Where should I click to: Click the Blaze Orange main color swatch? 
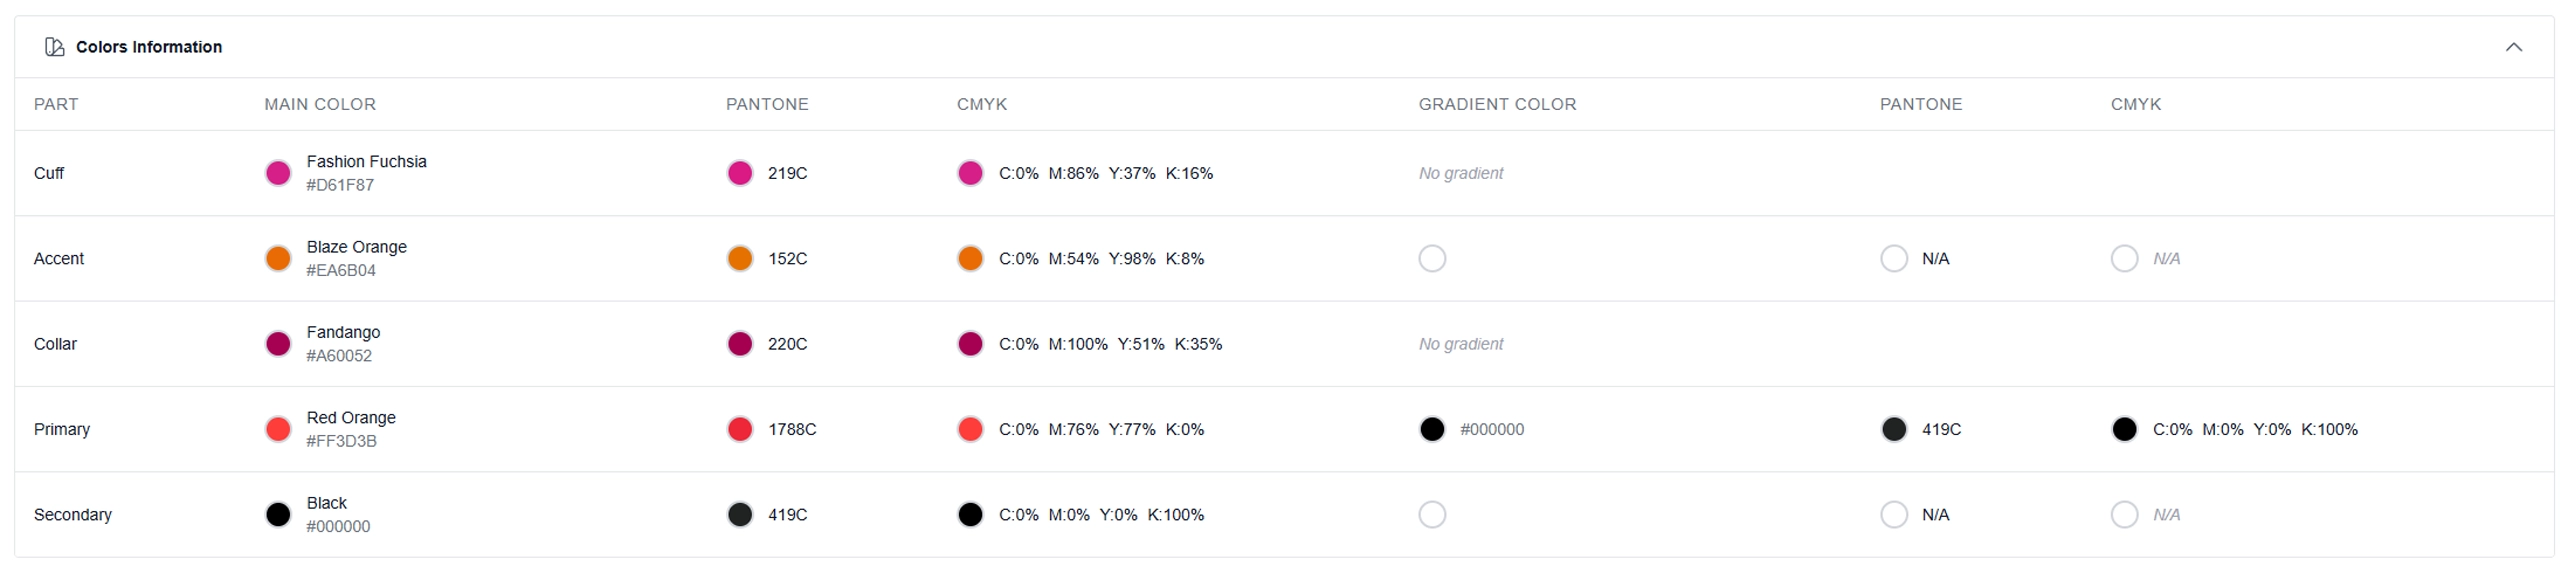278,258
